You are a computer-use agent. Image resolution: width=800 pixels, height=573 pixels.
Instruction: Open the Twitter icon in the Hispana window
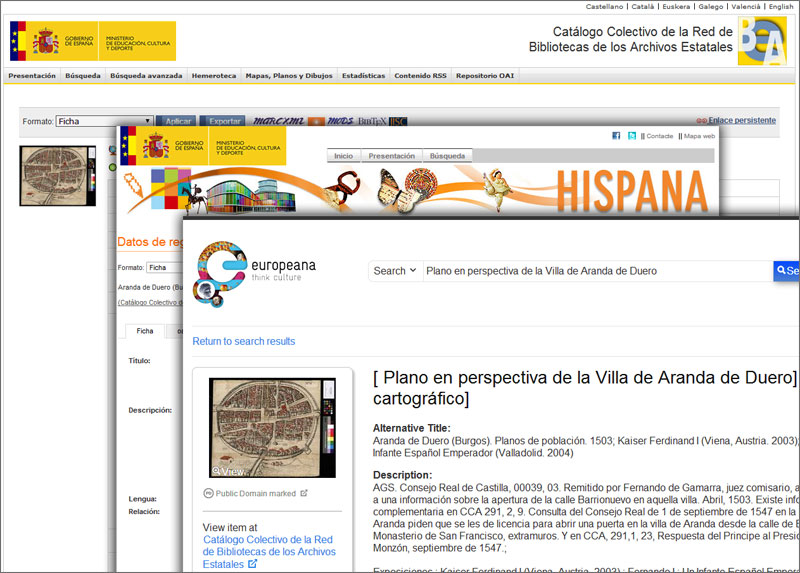tap(632, 136)
